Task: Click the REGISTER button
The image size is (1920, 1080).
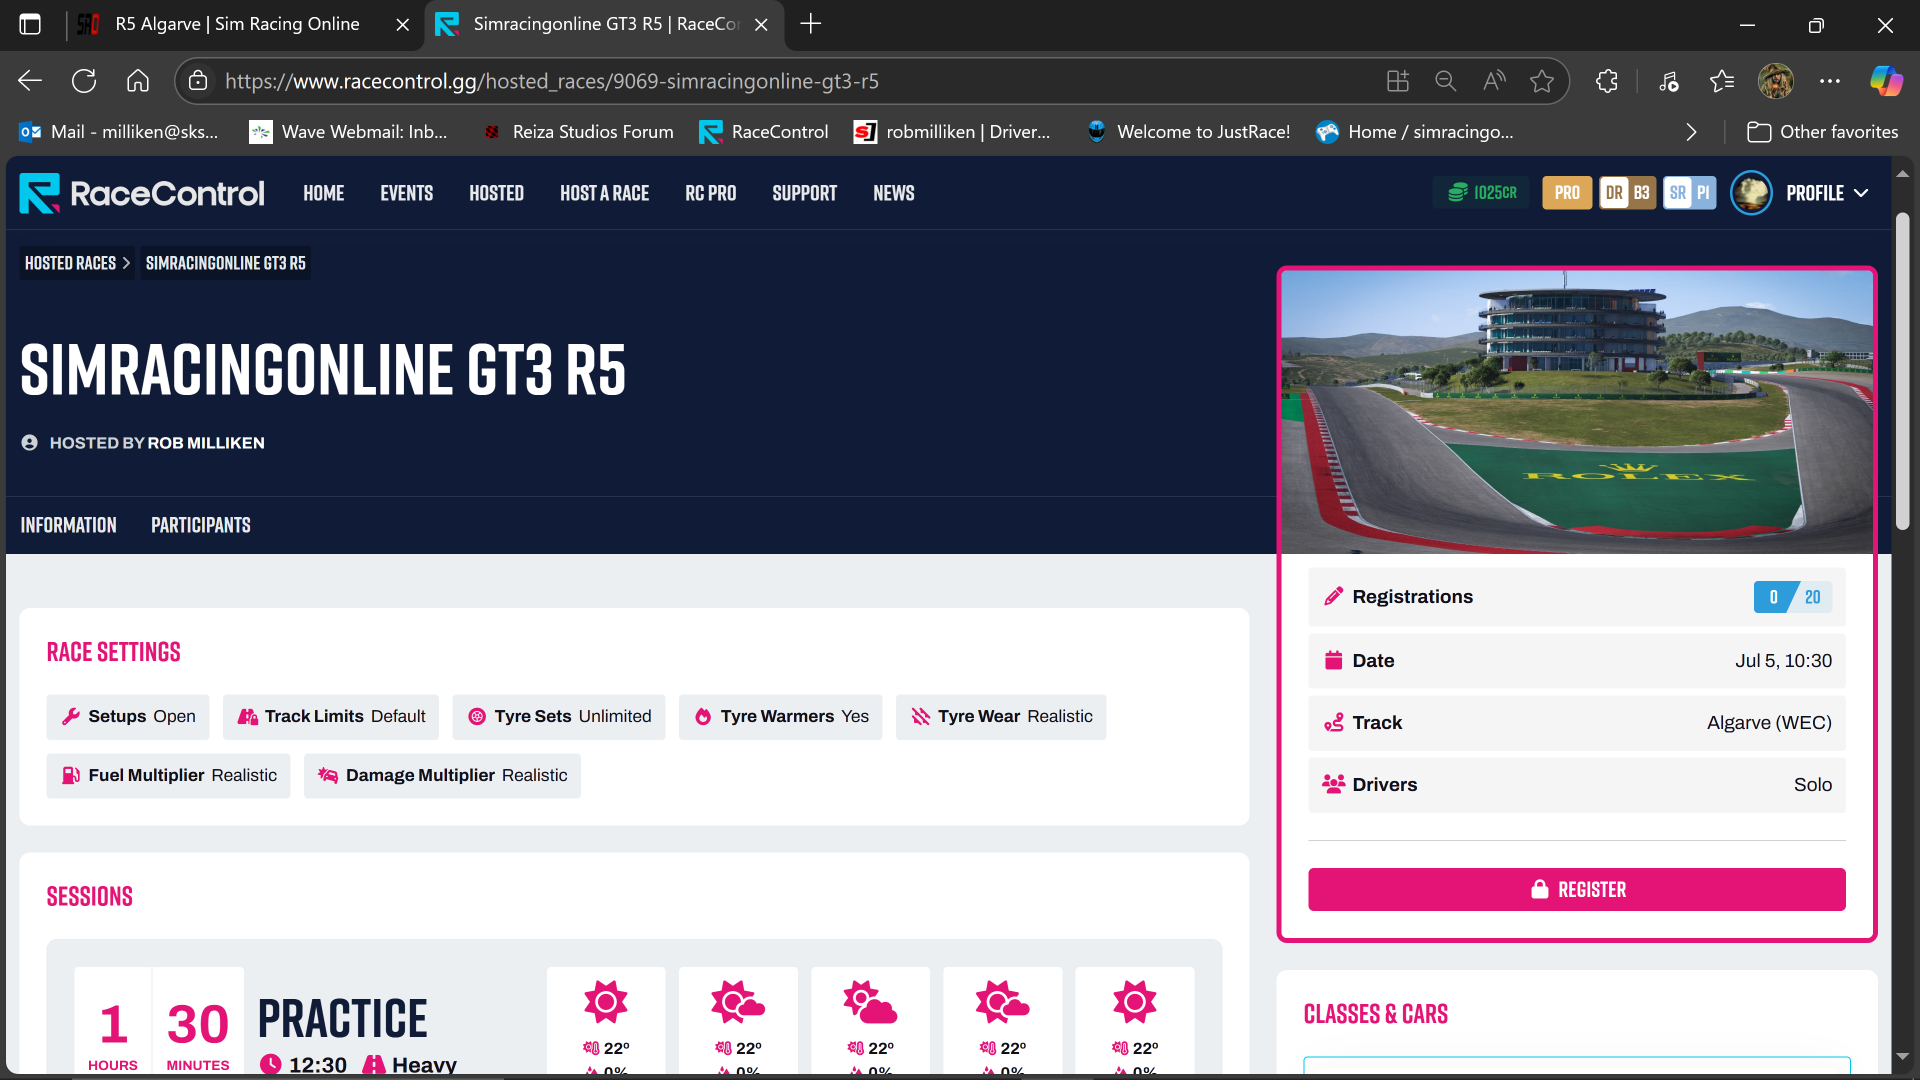Action: (1577, 889)
